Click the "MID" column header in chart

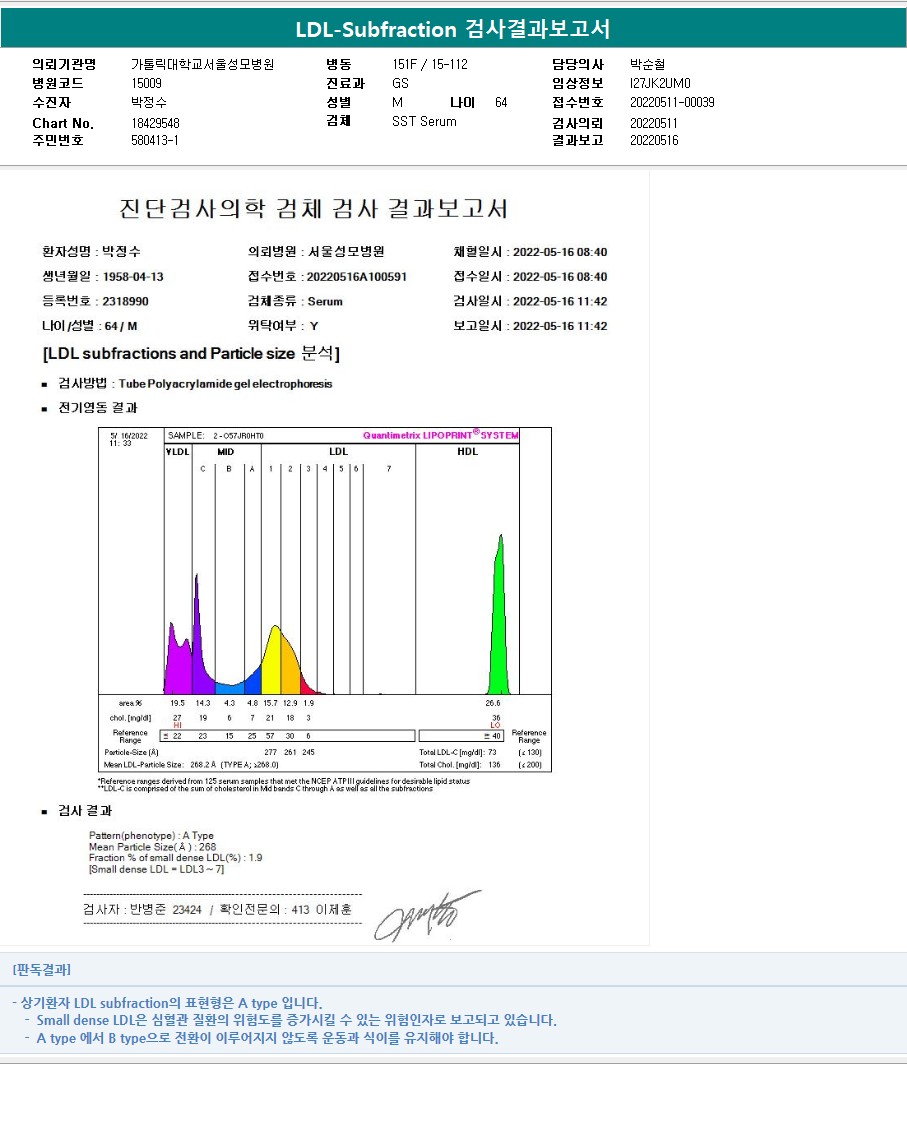(x=225, y=451)
